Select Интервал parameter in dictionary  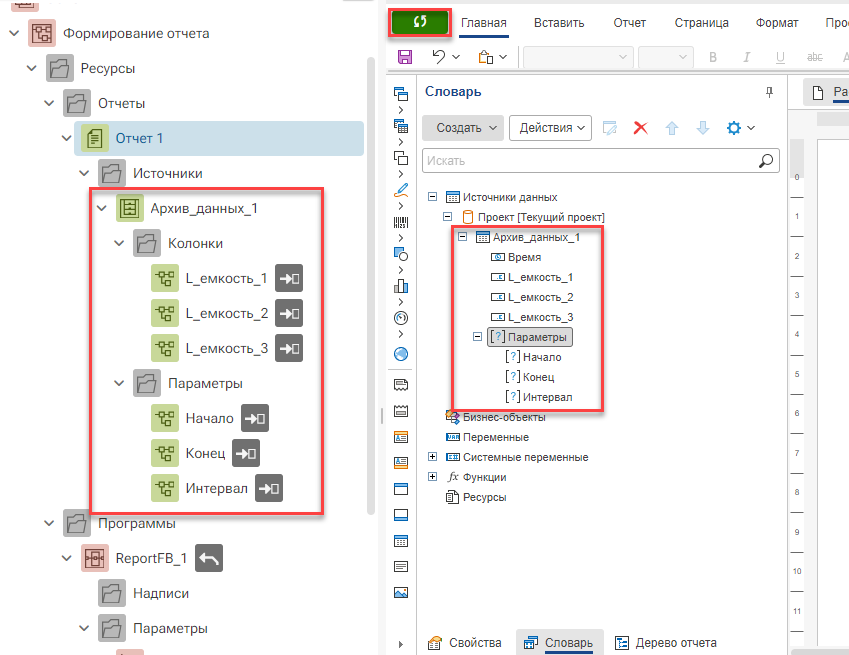coord(547,397)
